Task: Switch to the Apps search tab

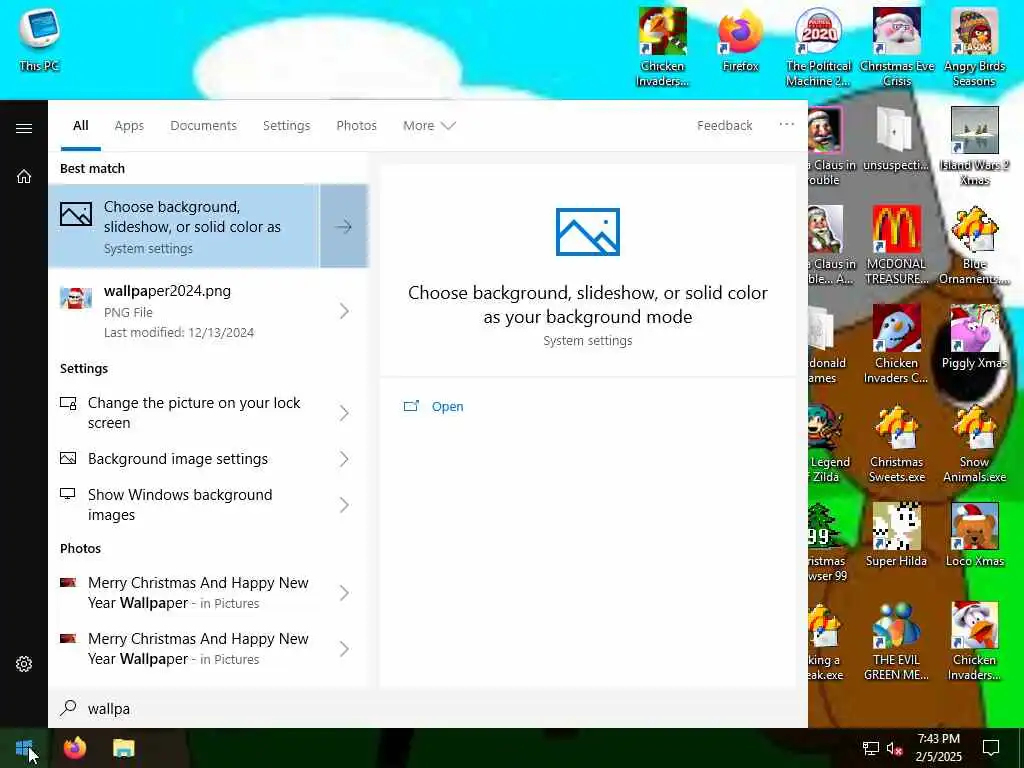Action: pyautogui.click(x=129, y=125)
